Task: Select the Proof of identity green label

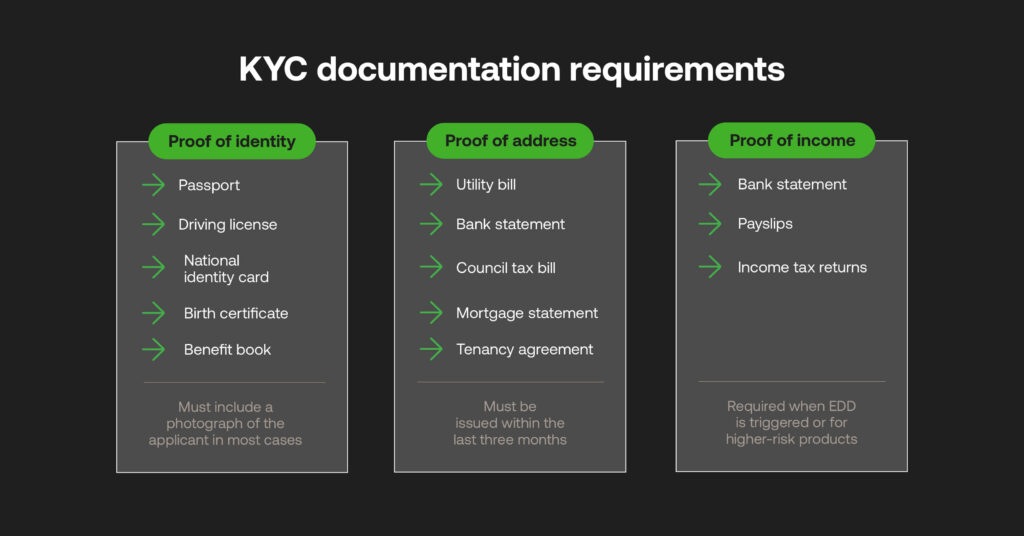Action: click(232, 141)
